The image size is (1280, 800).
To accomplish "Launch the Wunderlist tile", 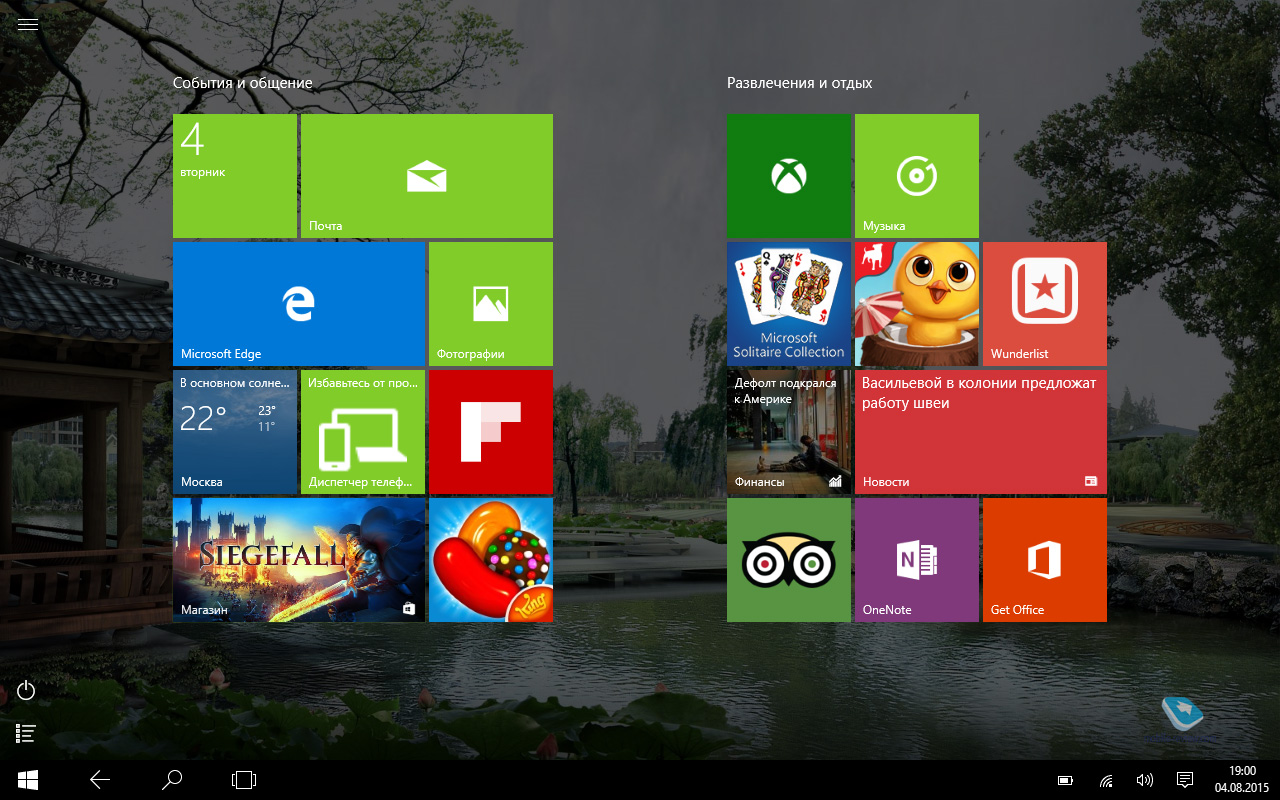I will click(x=1045, y=304).
